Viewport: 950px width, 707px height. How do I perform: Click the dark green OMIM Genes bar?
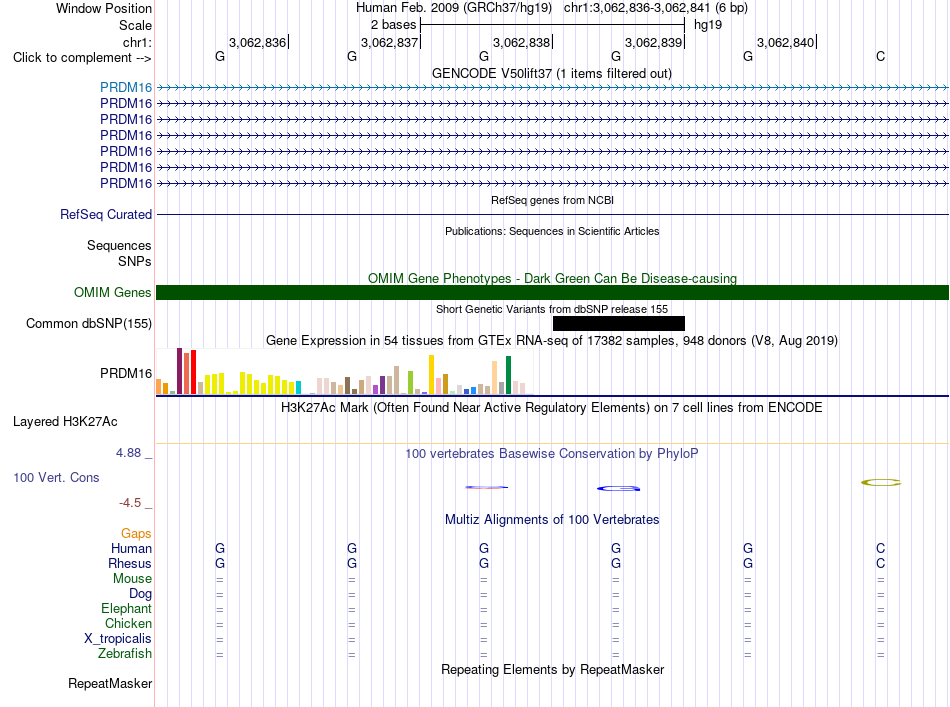coord(552,293)
